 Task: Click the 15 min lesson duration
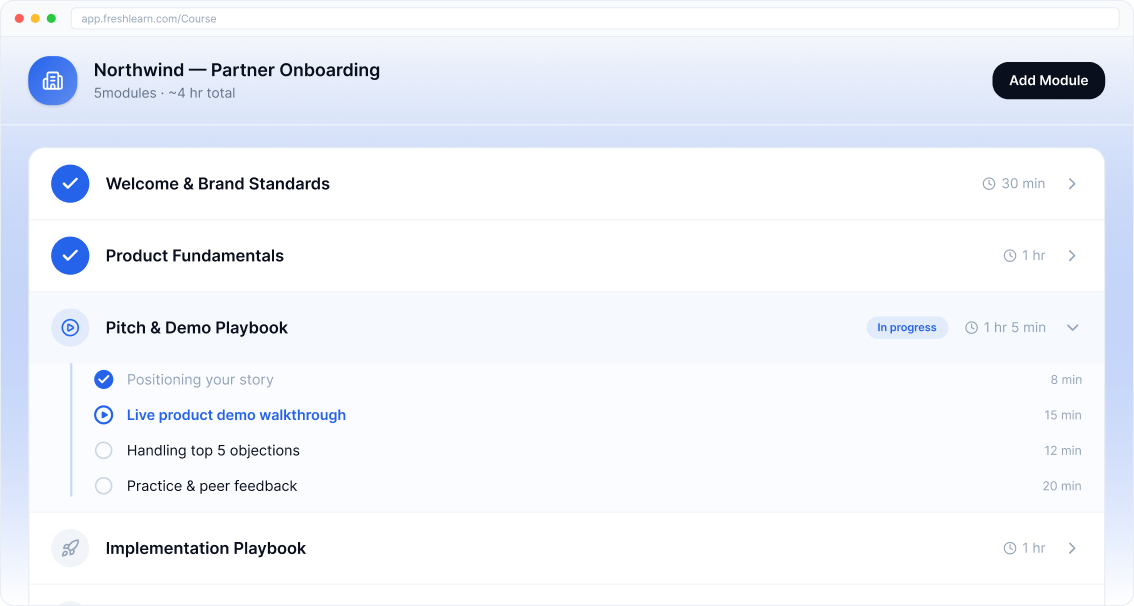[x=1062, y=415]
